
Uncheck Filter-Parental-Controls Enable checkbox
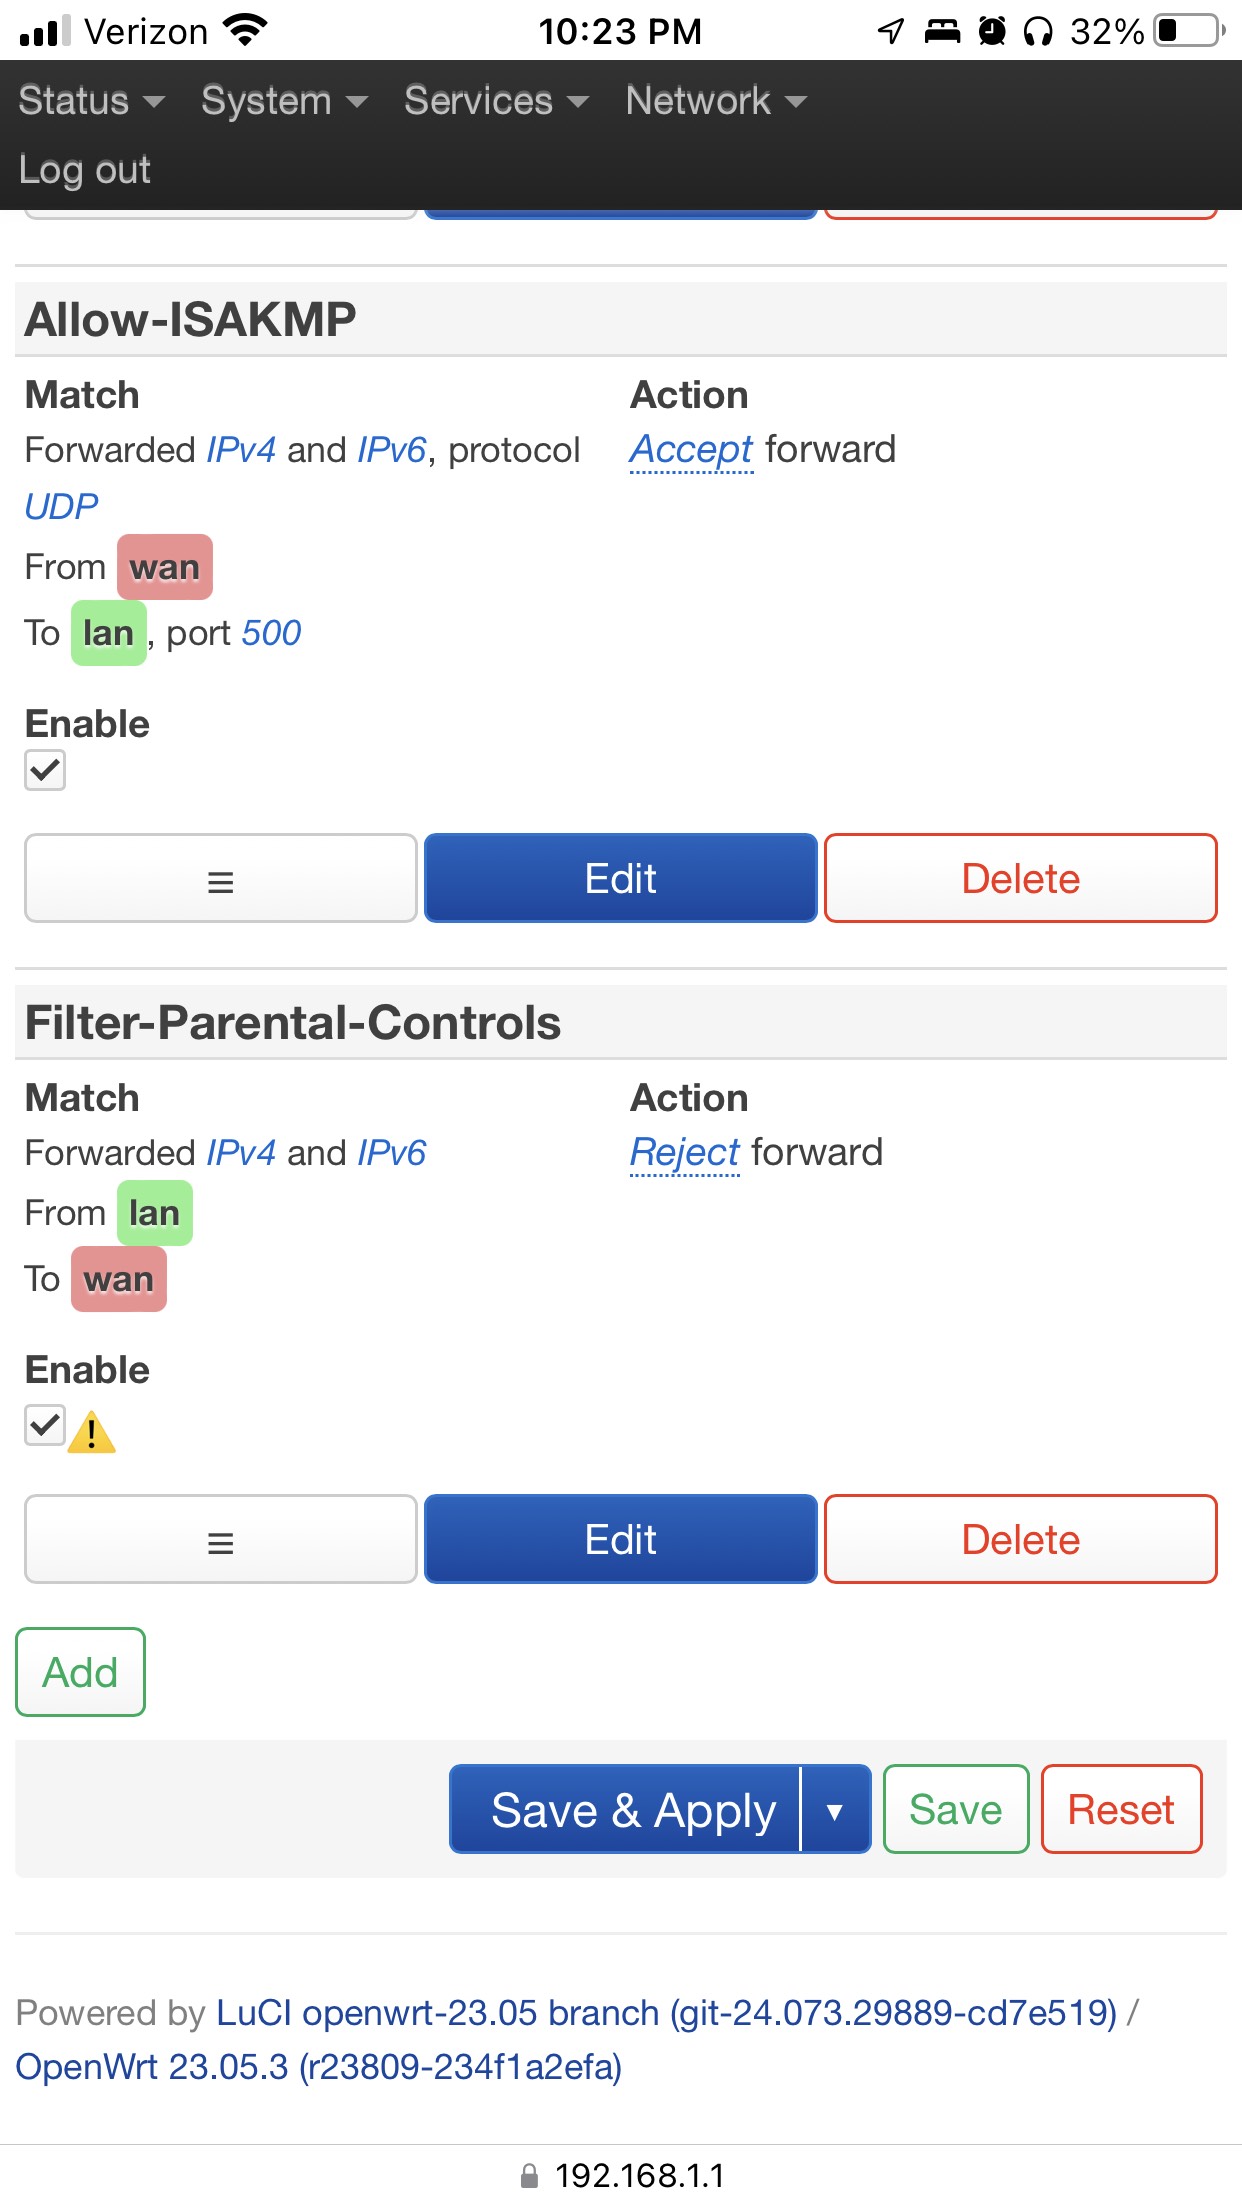click(x=45, y=1426)
